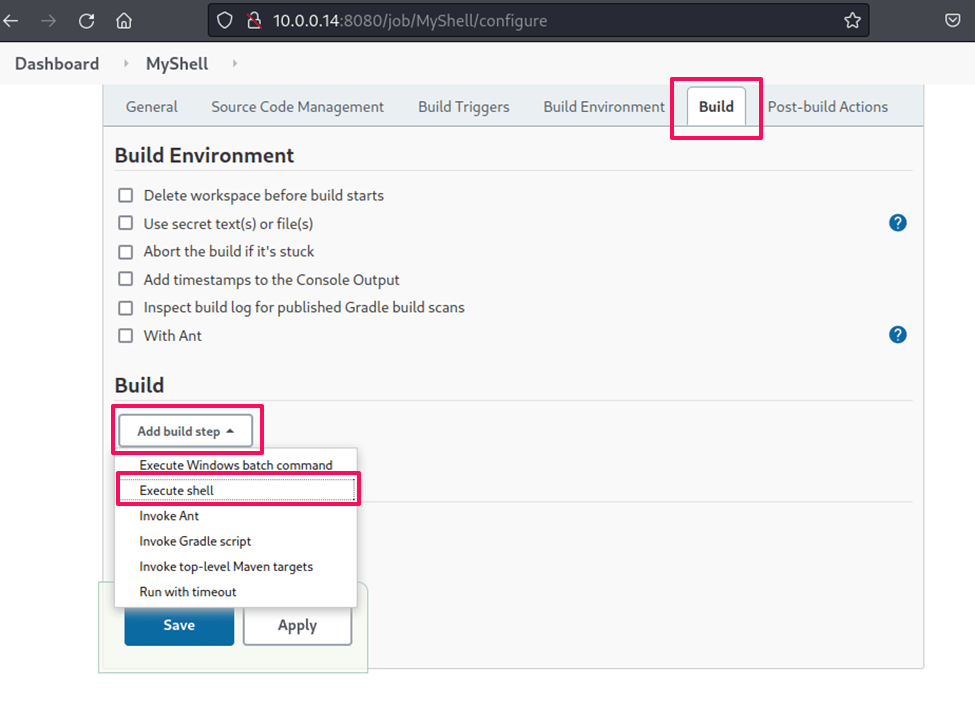Viewport: 975px width, 705px height.
Task: Enable the With Ant option
Action: 125,335
